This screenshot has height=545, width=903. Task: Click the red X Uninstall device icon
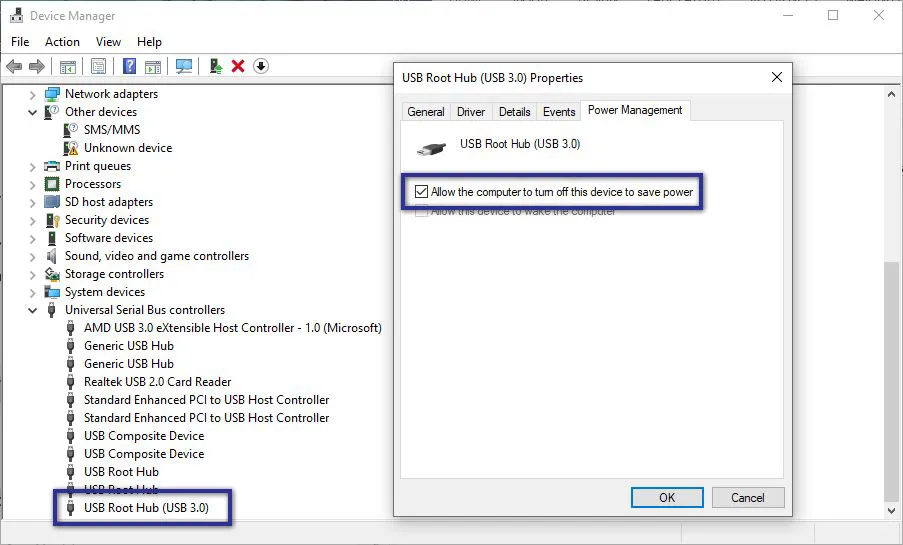pyautogui.click(x=238, y=66)
